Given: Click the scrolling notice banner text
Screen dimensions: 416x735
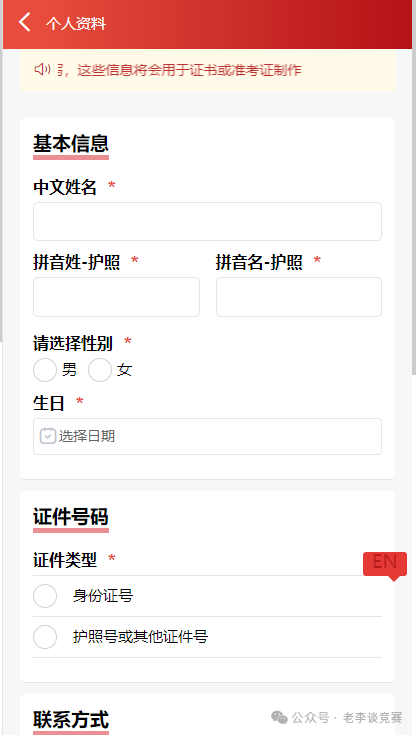Looking at the screenshot, I should tap(179, 70).
